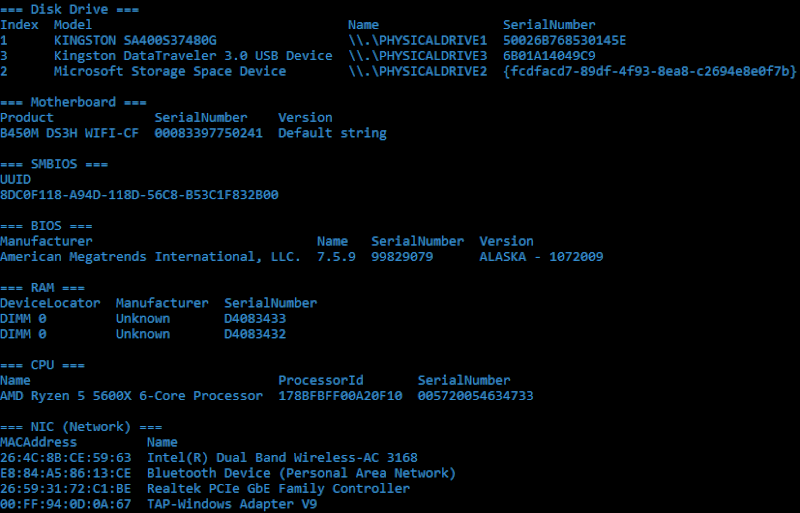Click the RAM serial number D4083432
The height and width of the screenshot is (513, 800).
coord(255,334)
